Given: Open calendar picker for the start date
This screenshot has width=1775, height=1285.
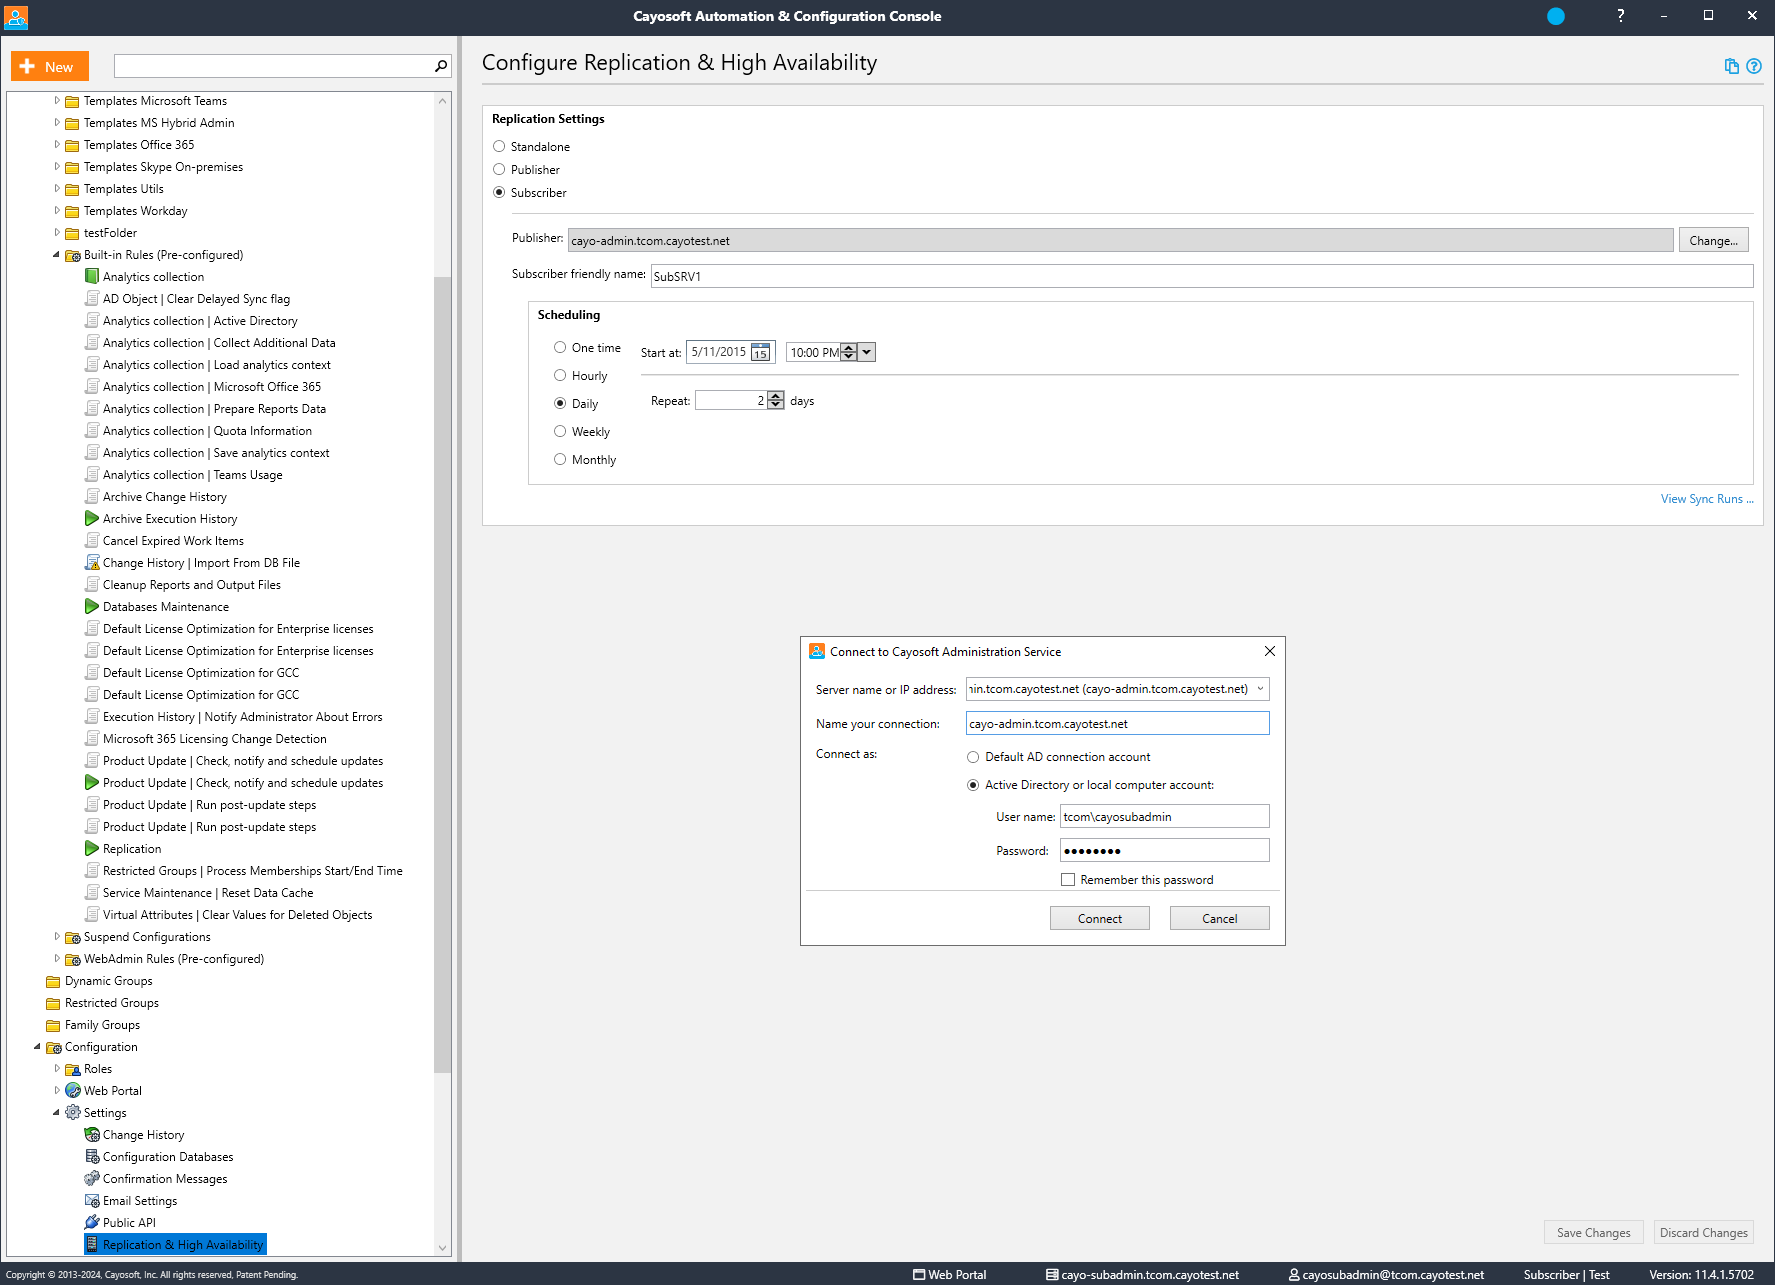Looking at the screenshot, I should coord(760,352).
